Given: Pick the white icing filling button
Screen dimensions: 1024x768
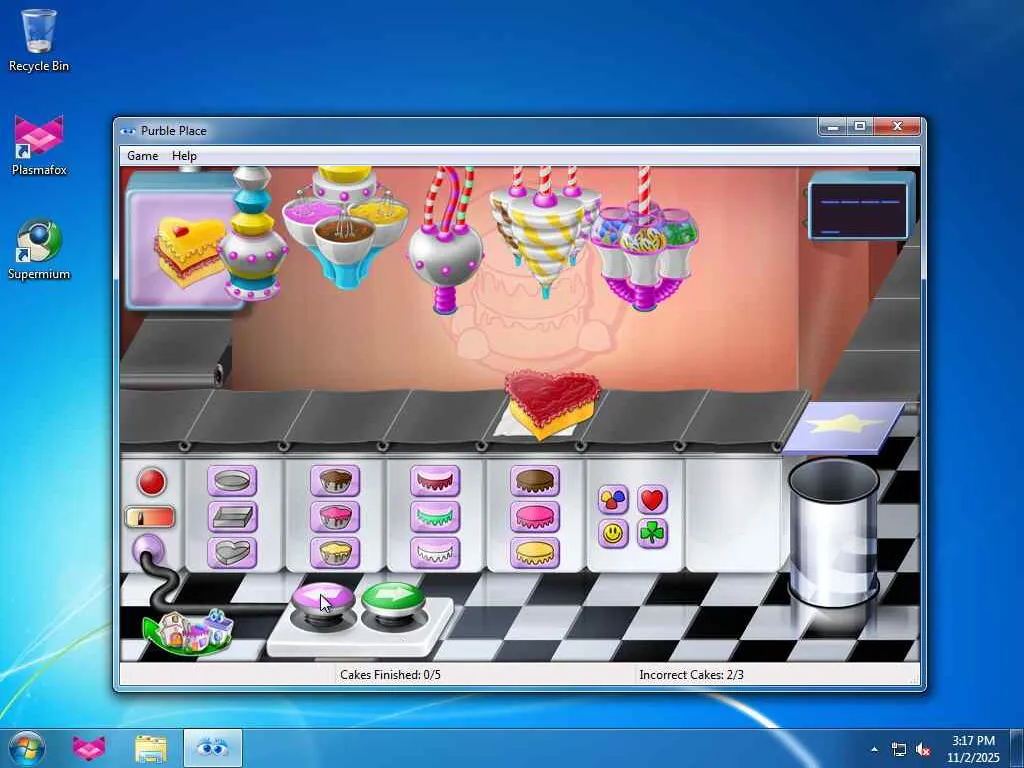Looking at the screenshot, I should pyautogui.click(x=435, y=552).
